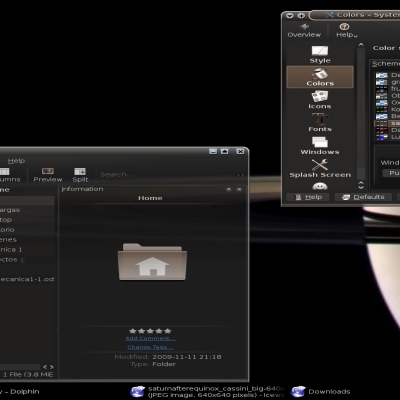This screenshot has height=400, width=400.
Task: Click the right scroll arrow in Dolphin file view
Action: 52,367
